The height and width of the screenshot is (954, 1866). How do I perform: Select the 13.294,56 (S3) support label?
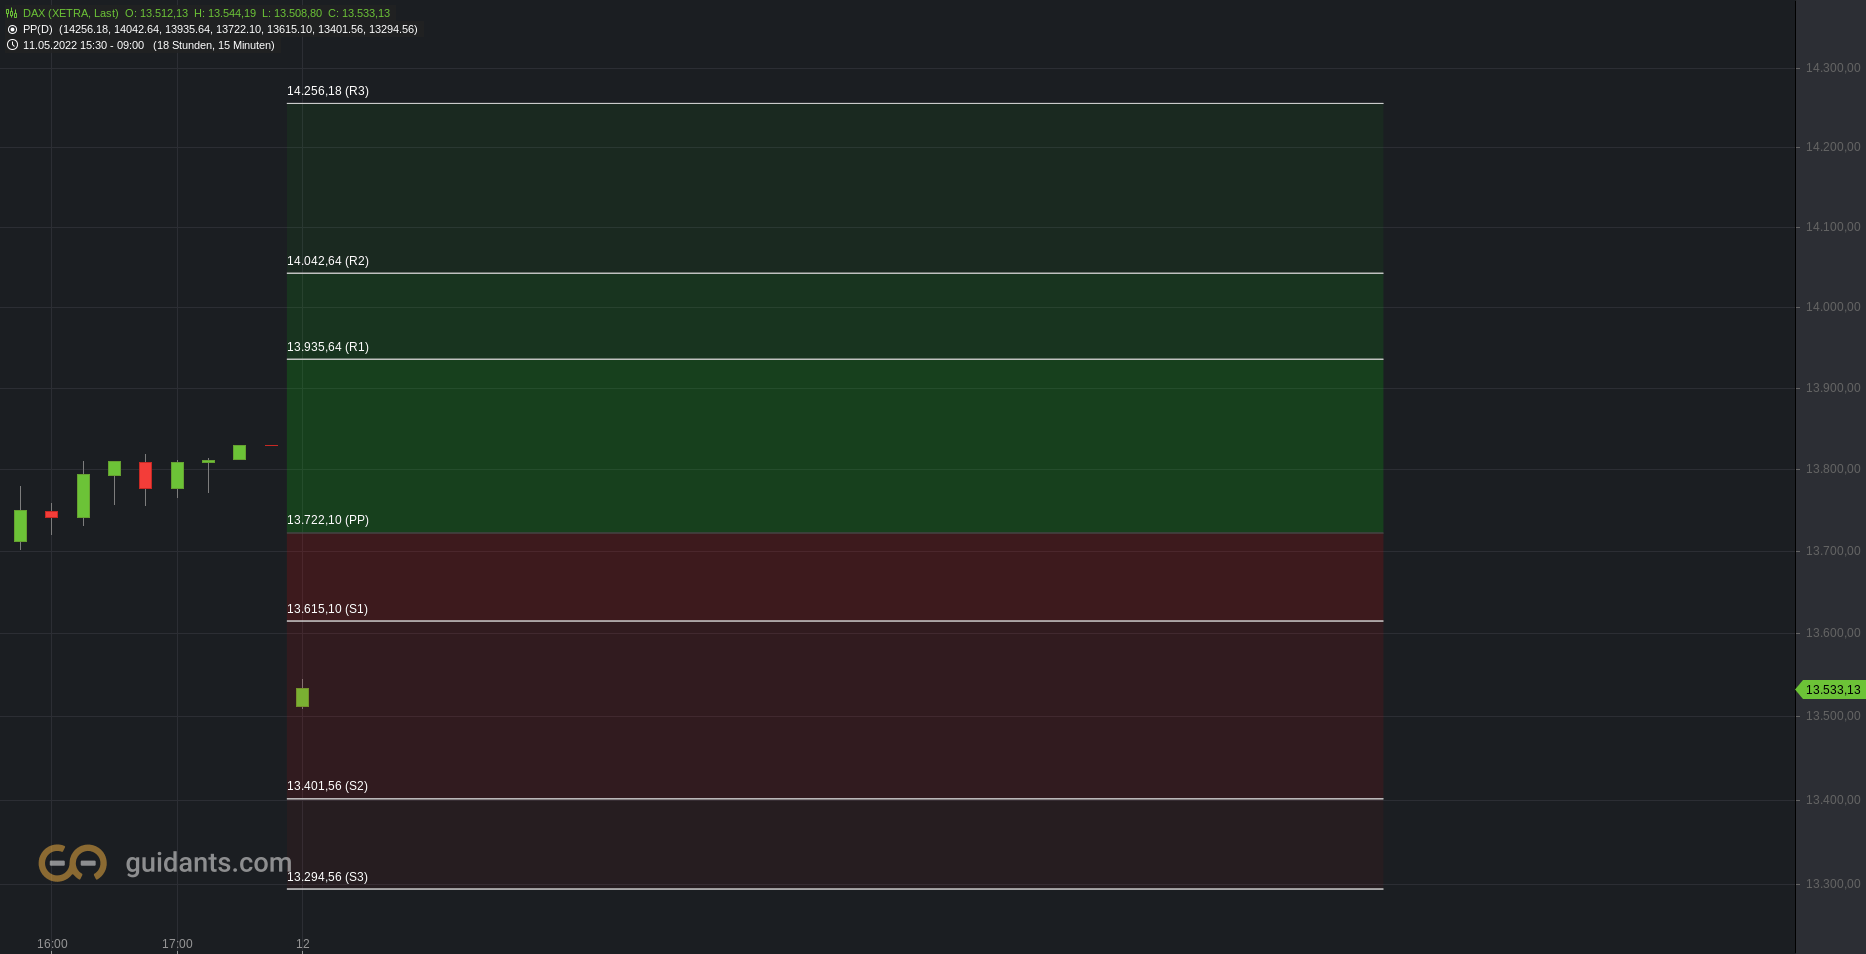[x=327, y=877]
